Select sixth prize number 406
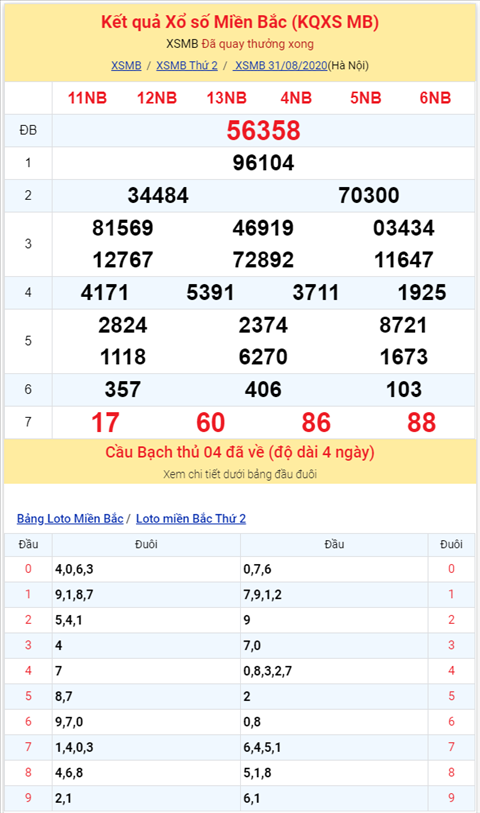Viewport: 480px width, 813px height. click(x=263, y=390)
